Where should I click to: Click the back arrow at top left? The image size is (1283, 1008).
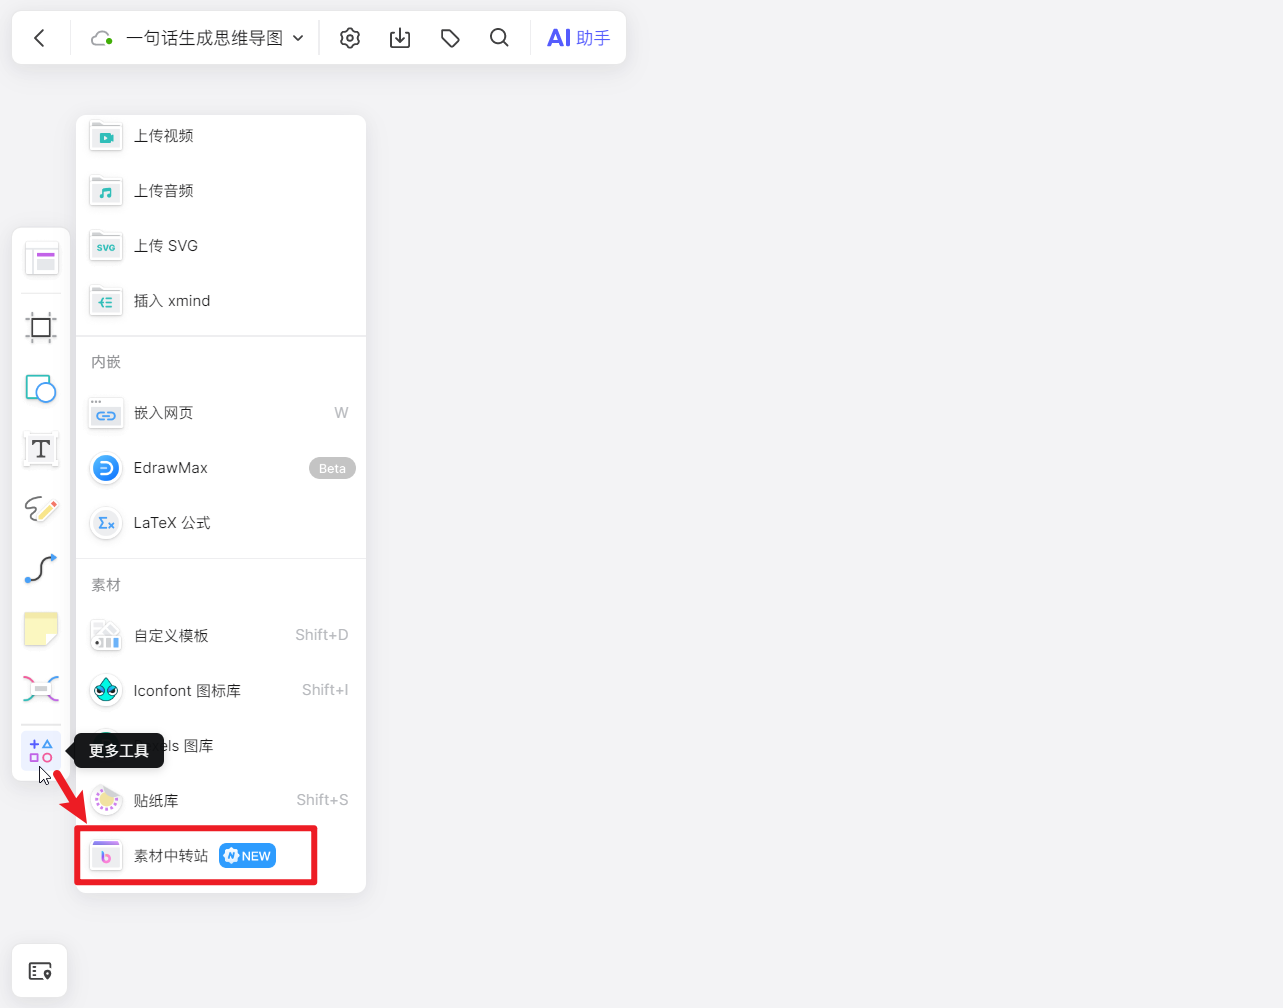[39, 37]
